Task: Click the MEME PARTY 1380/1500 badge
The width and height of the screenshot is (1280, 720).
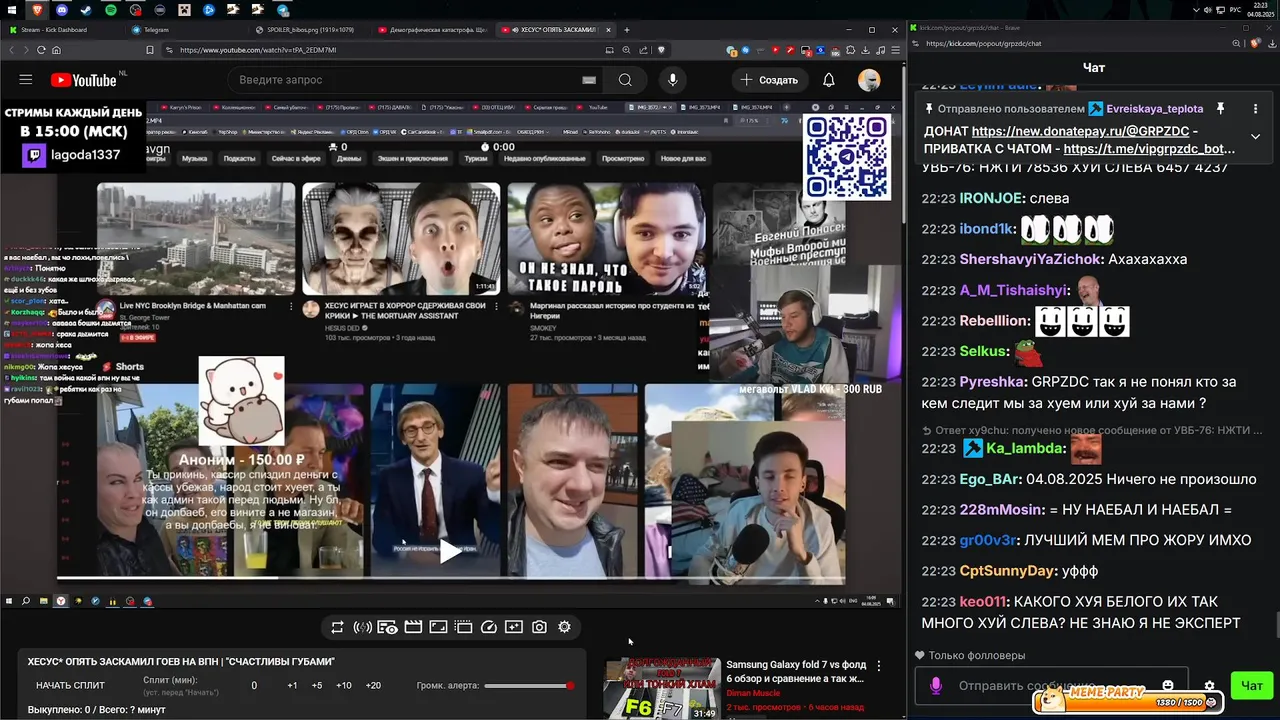Action: [x=1129, y=700]
